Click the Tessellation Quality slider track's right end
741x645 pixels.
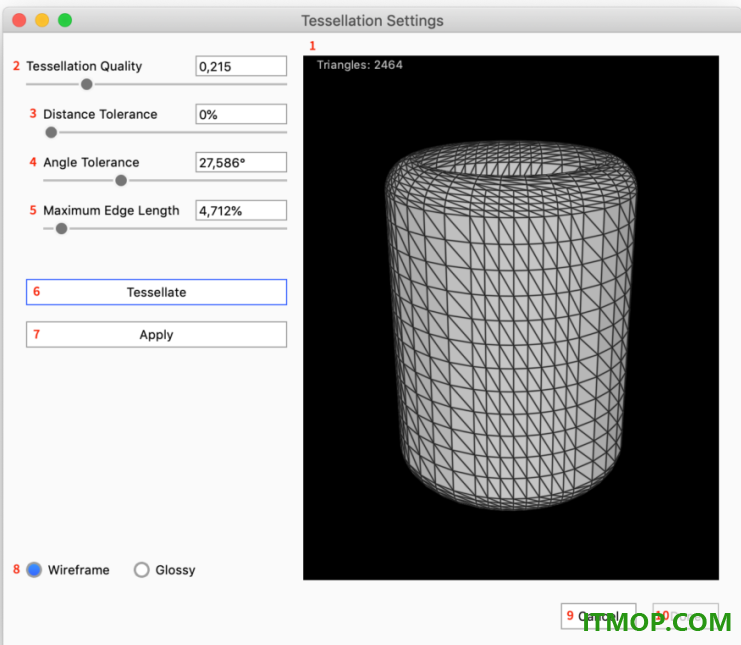pos(284,85)
